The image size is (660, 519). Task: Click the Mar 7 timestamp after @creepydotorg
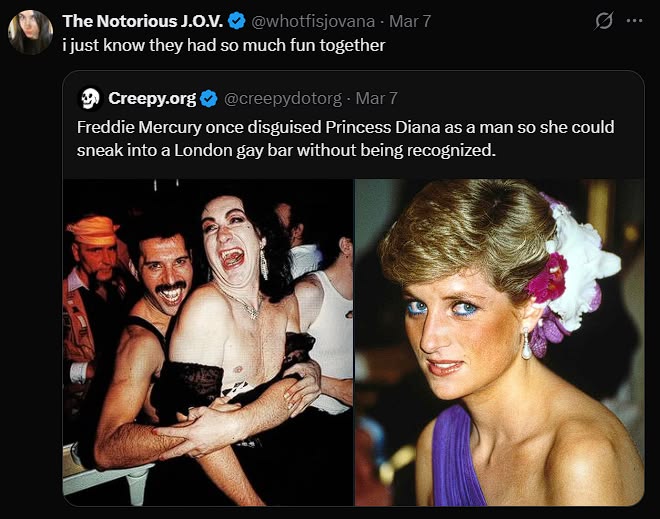[x=377, y=98]
